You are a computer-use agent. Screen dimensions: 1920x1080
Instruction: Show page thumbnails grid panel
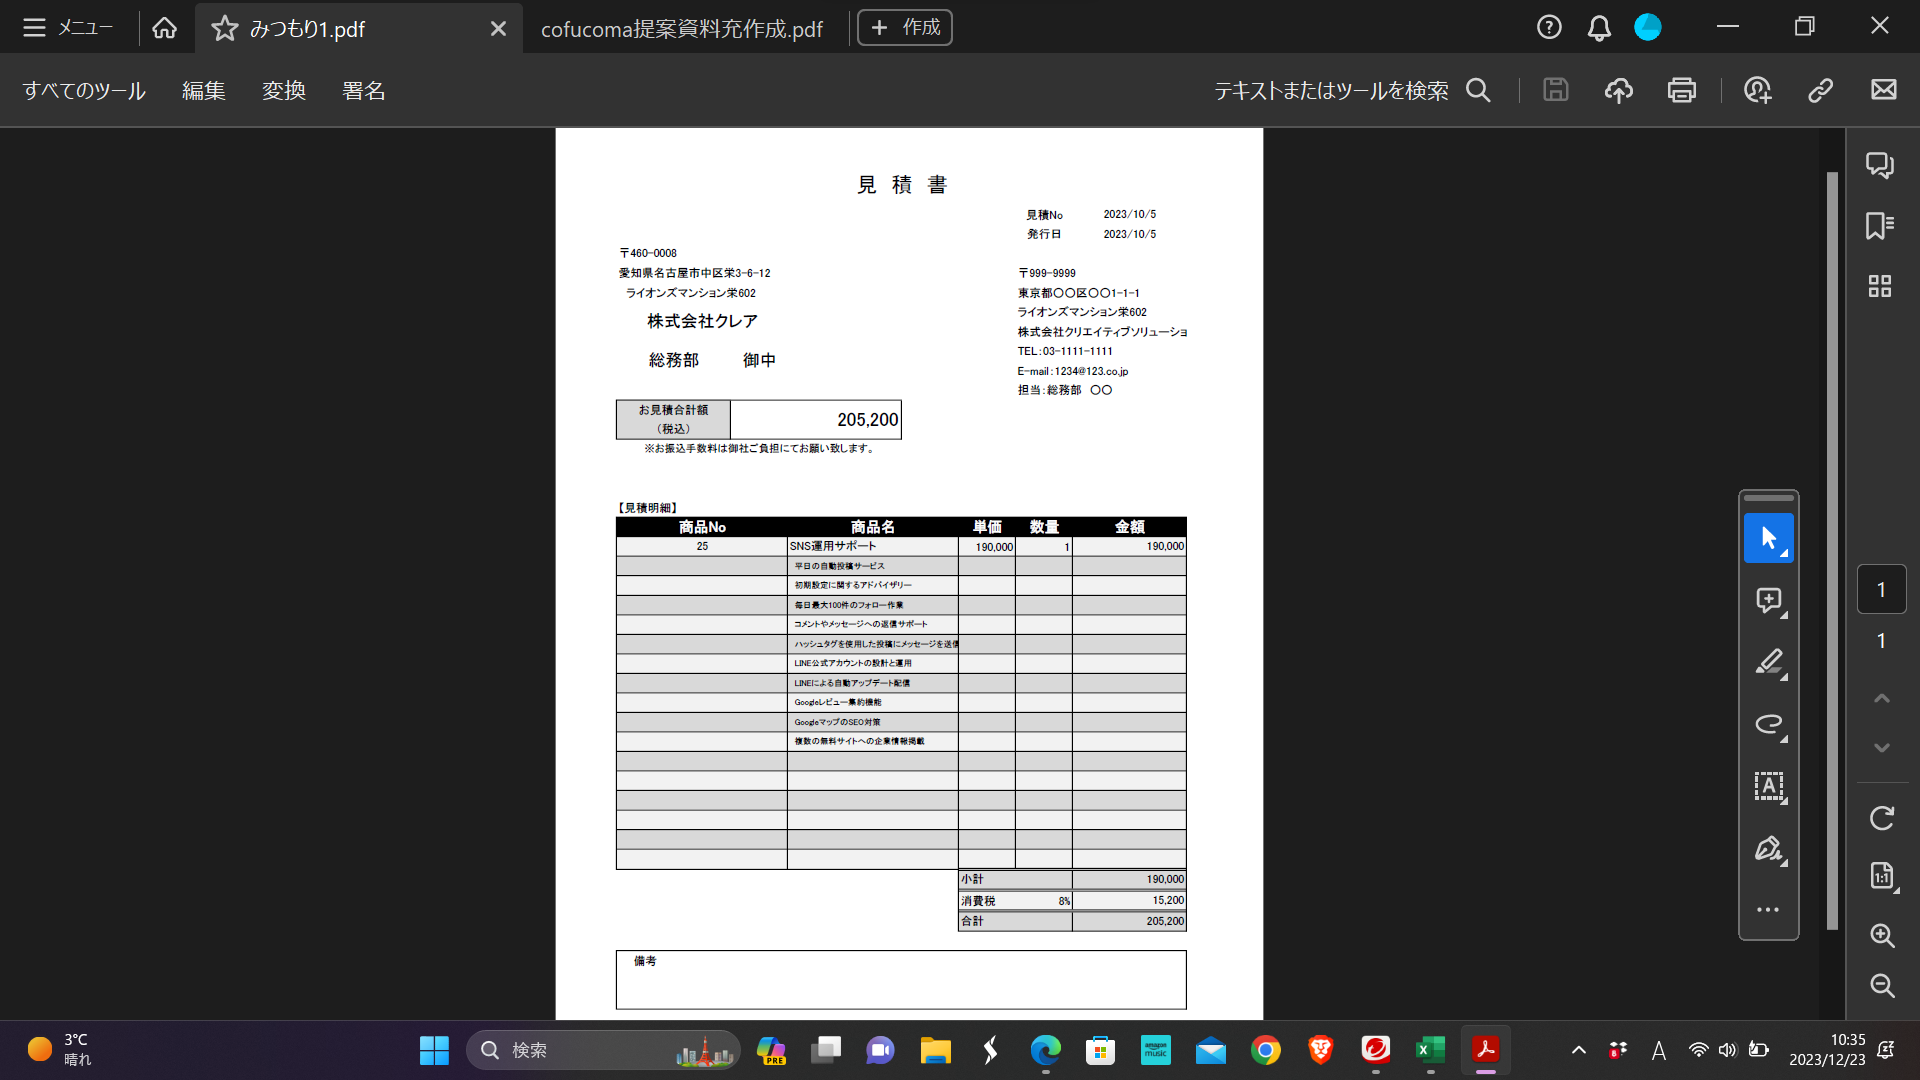click(x=1879, y=286)
